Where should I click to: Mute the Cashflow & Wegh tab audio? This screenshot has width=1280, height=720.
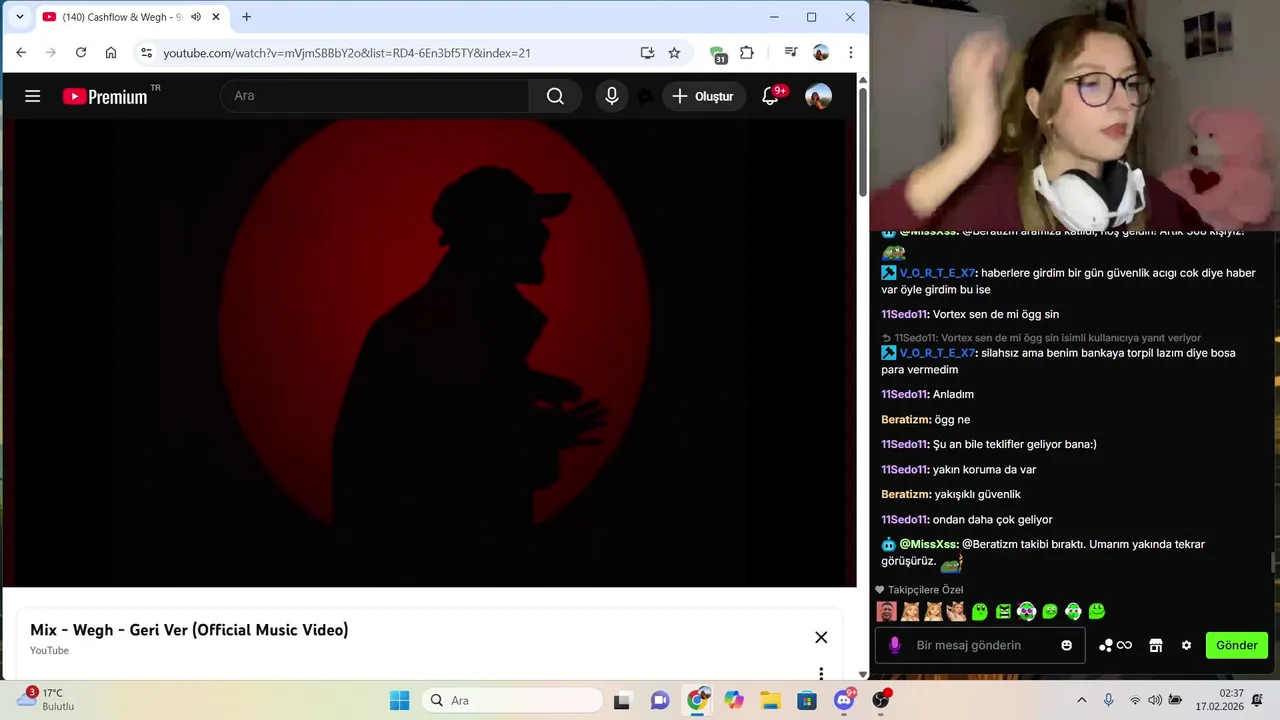pos(195,17)
